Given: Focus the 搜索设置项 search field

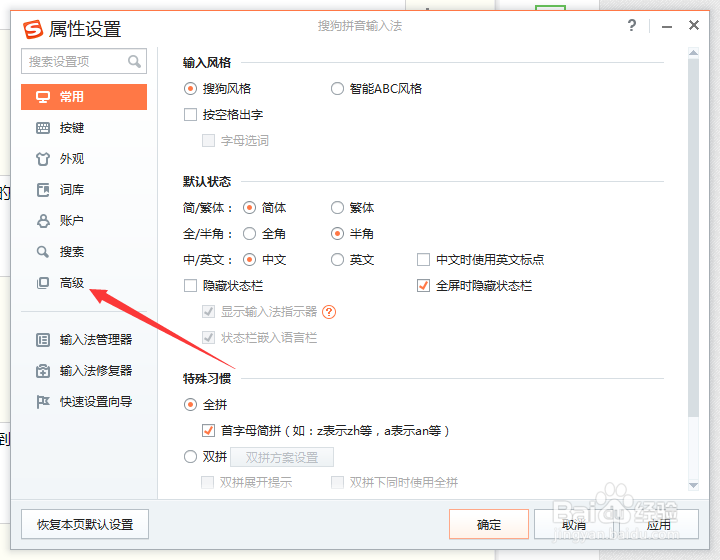Looking at the screenshot, I should [x=84, y=61].
